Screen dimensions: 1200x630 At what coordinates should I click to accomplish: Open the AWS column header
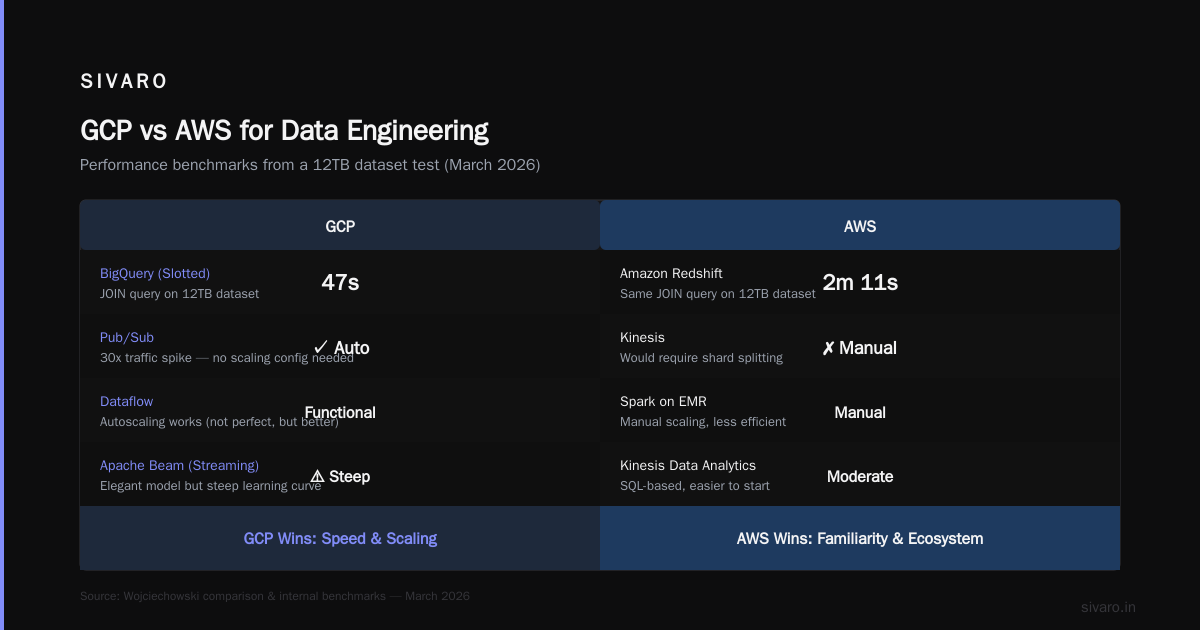(860, 225)
